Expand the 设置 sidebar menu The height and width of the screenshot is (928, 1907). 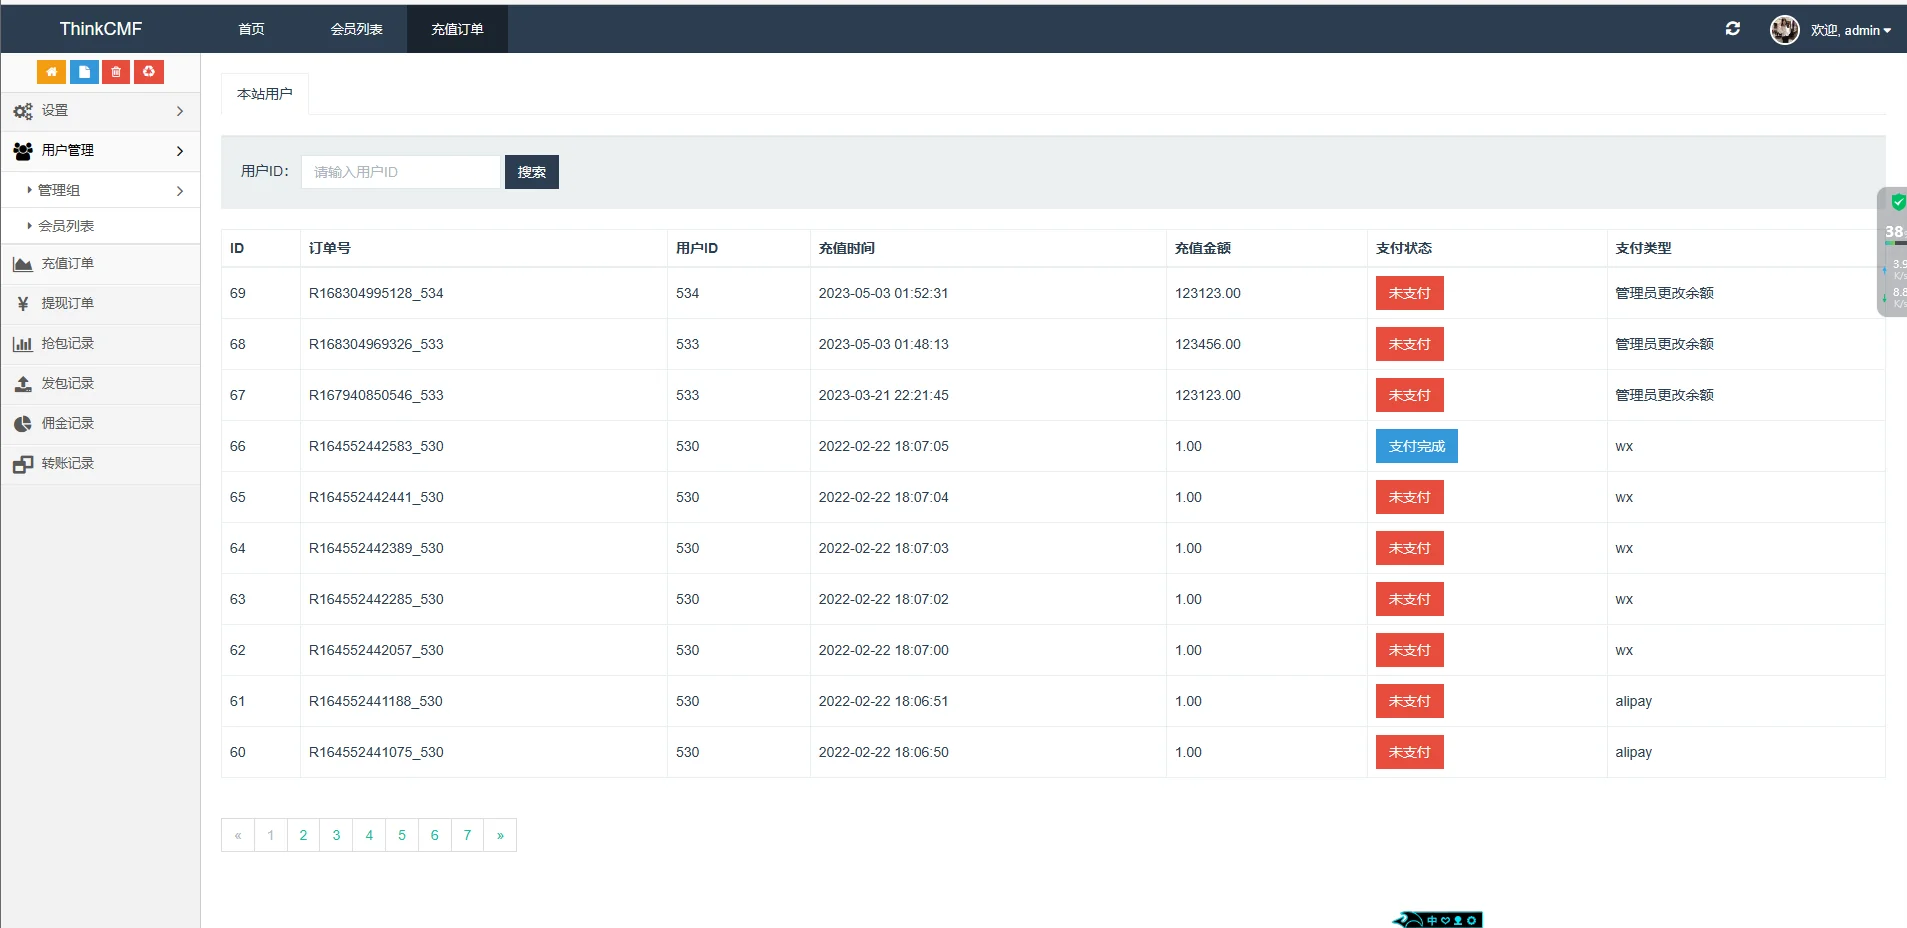[x=100, y=111]
